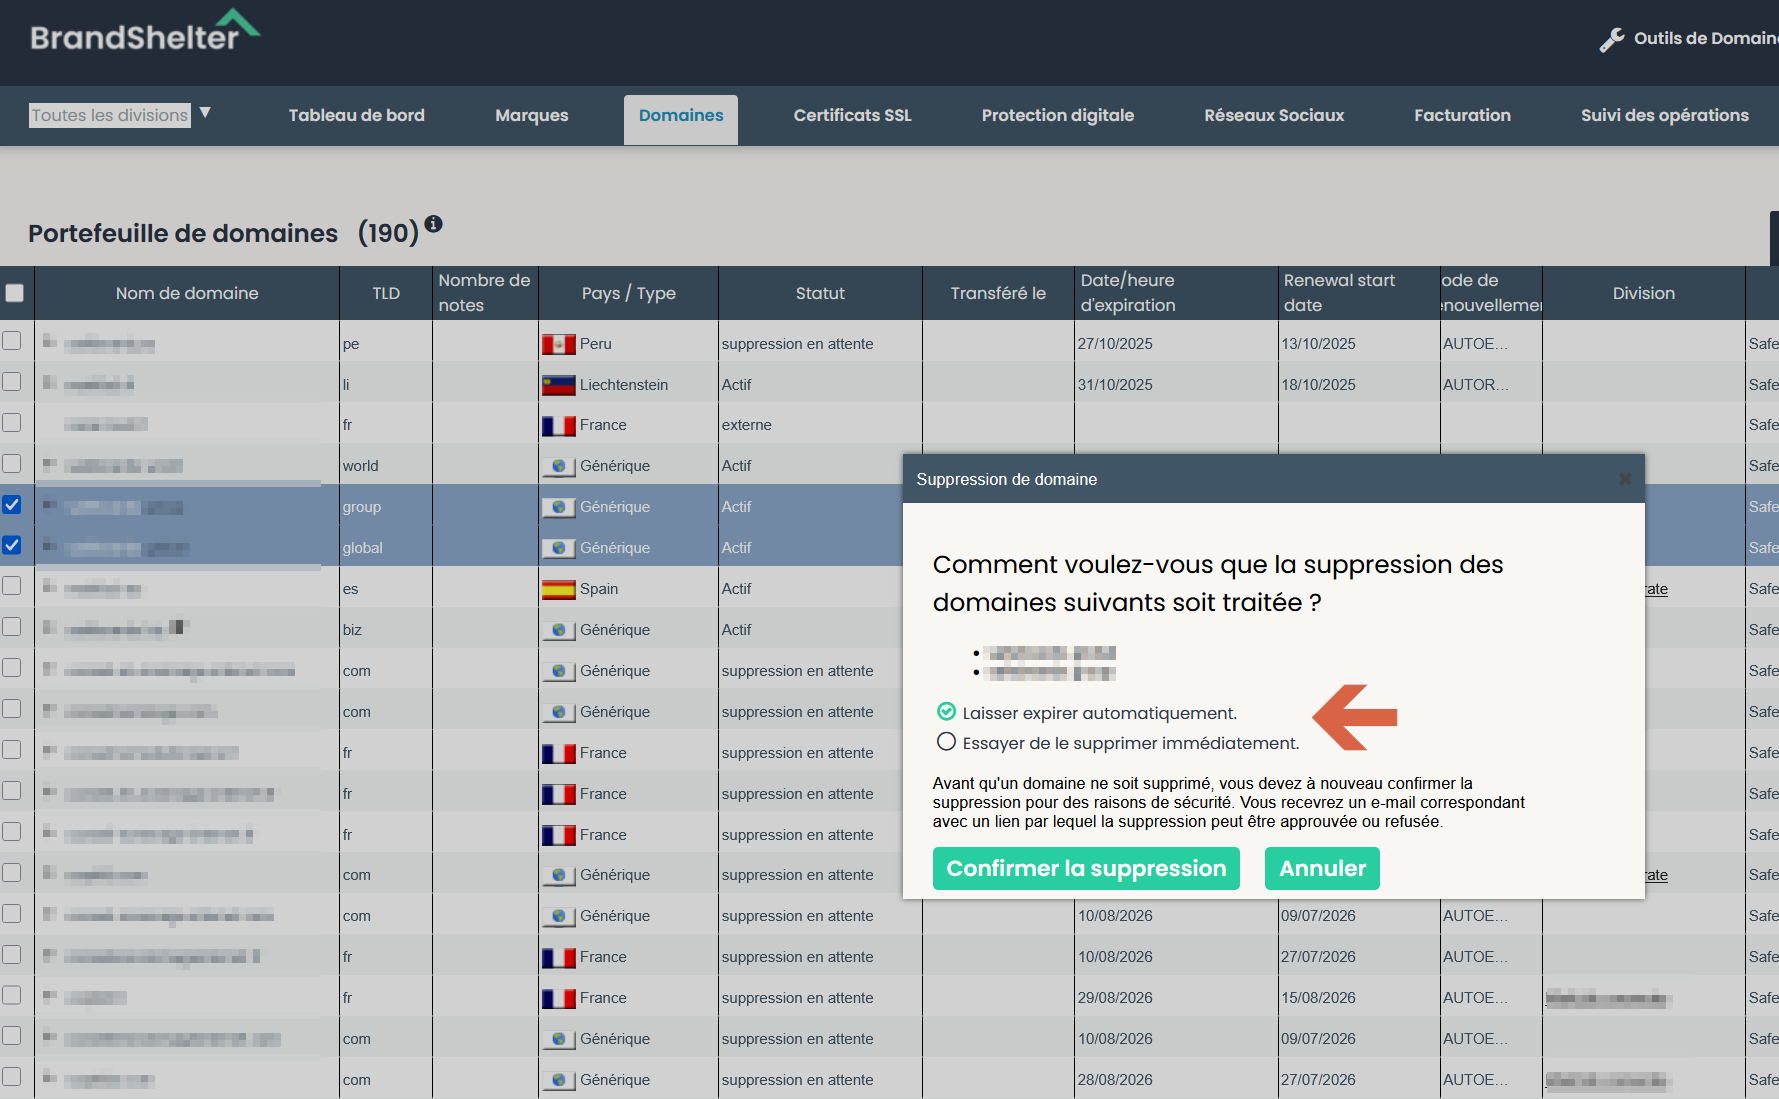Screen dimensions: 1779x1099
Task: Select Laisser expirer automatiquement option
Action: coord(946,712)
